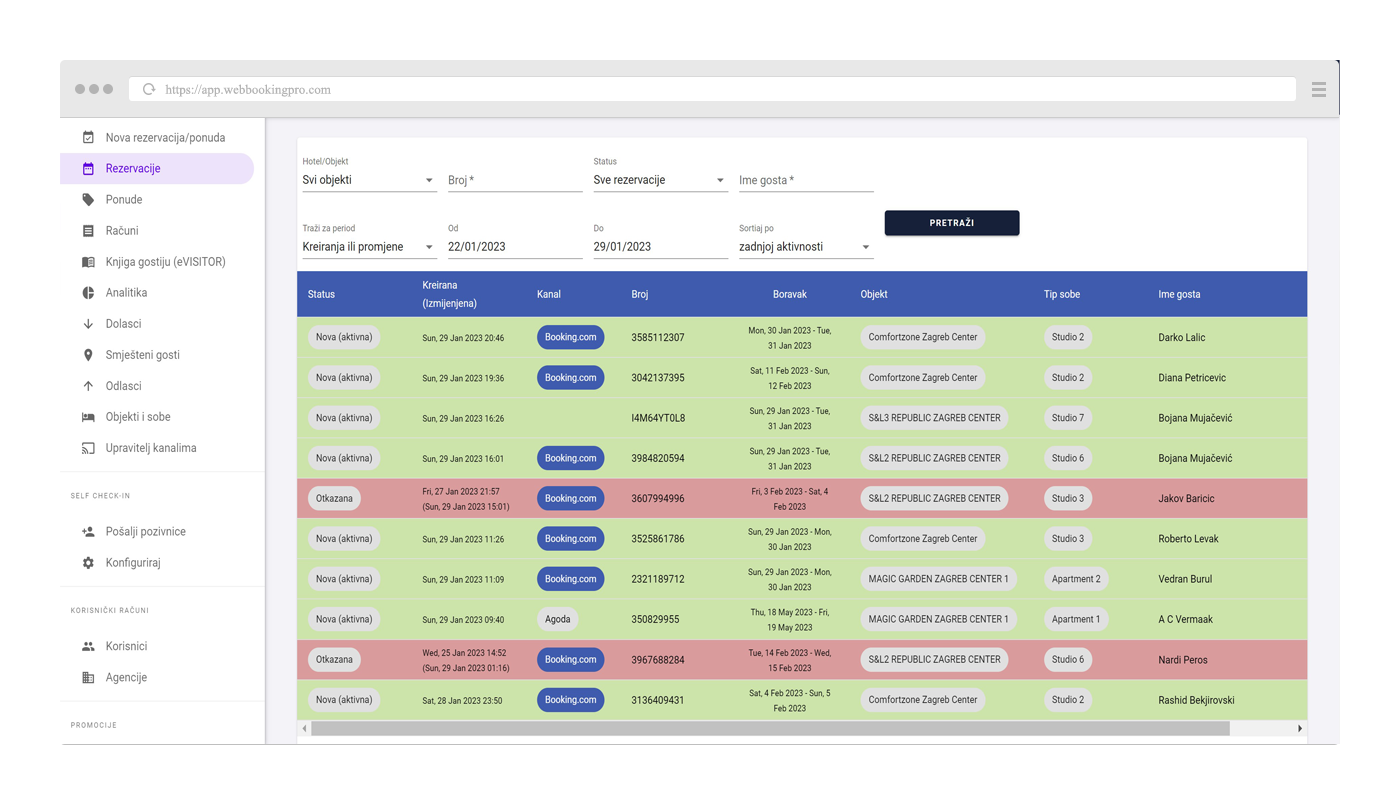This screenshot has width=1400, height=800.
Task: Open Upravitelj kanalima menu item
Action: (x=150, y=448)
